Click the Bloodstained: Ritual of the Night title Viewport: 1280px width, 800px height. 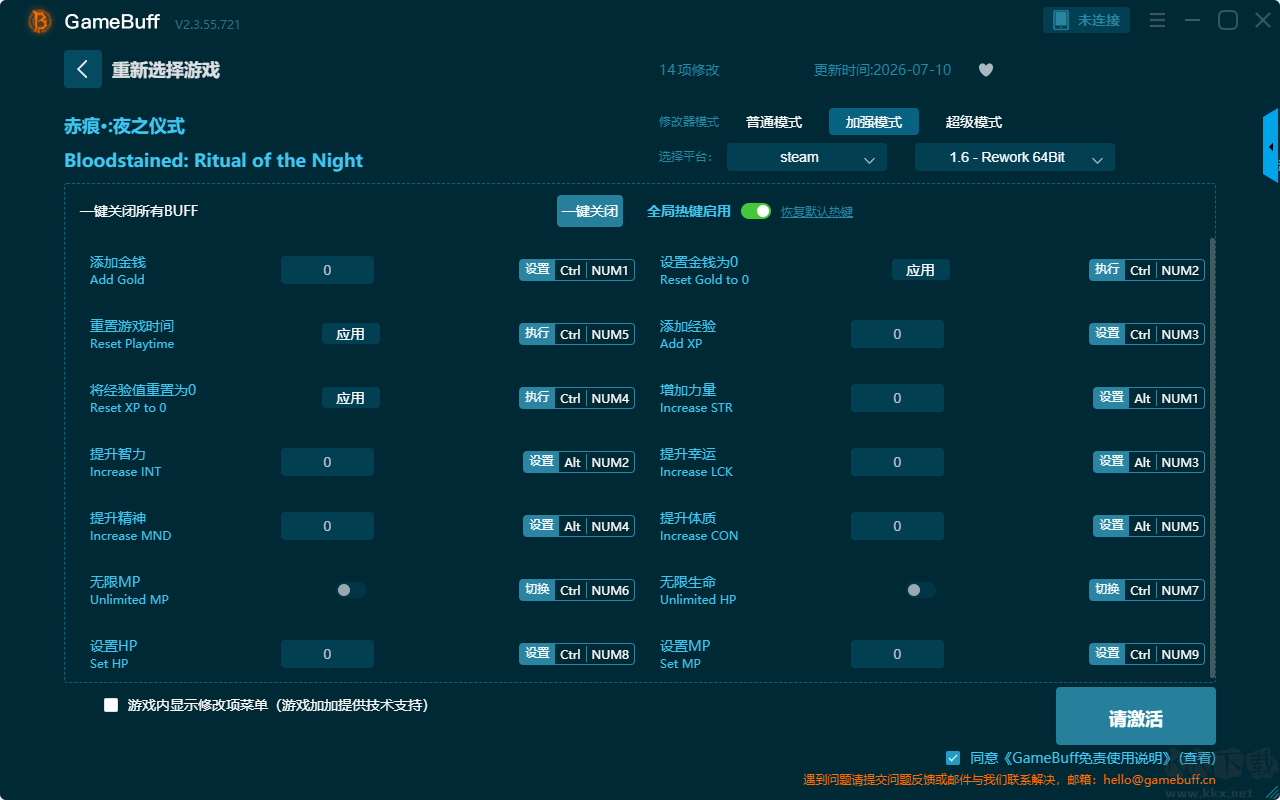213,161
